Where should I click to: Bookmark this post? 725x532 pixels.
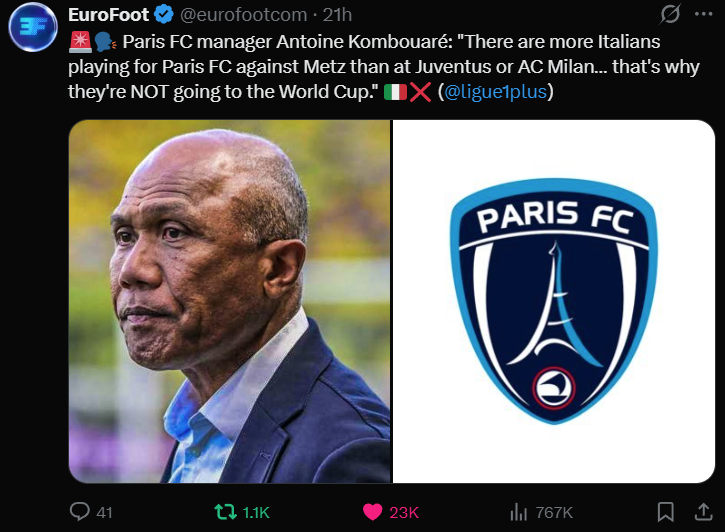click(665, 512)
